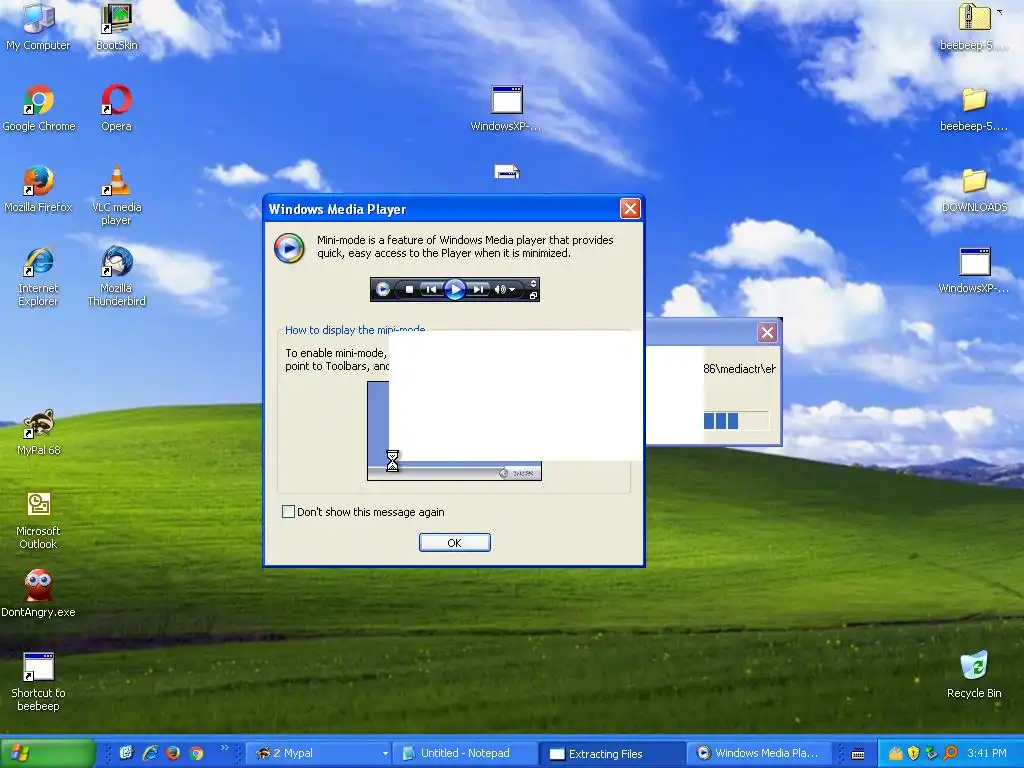
Task: Select the WindowsXP installer icon at desktop center
Action: pos(506,108)
